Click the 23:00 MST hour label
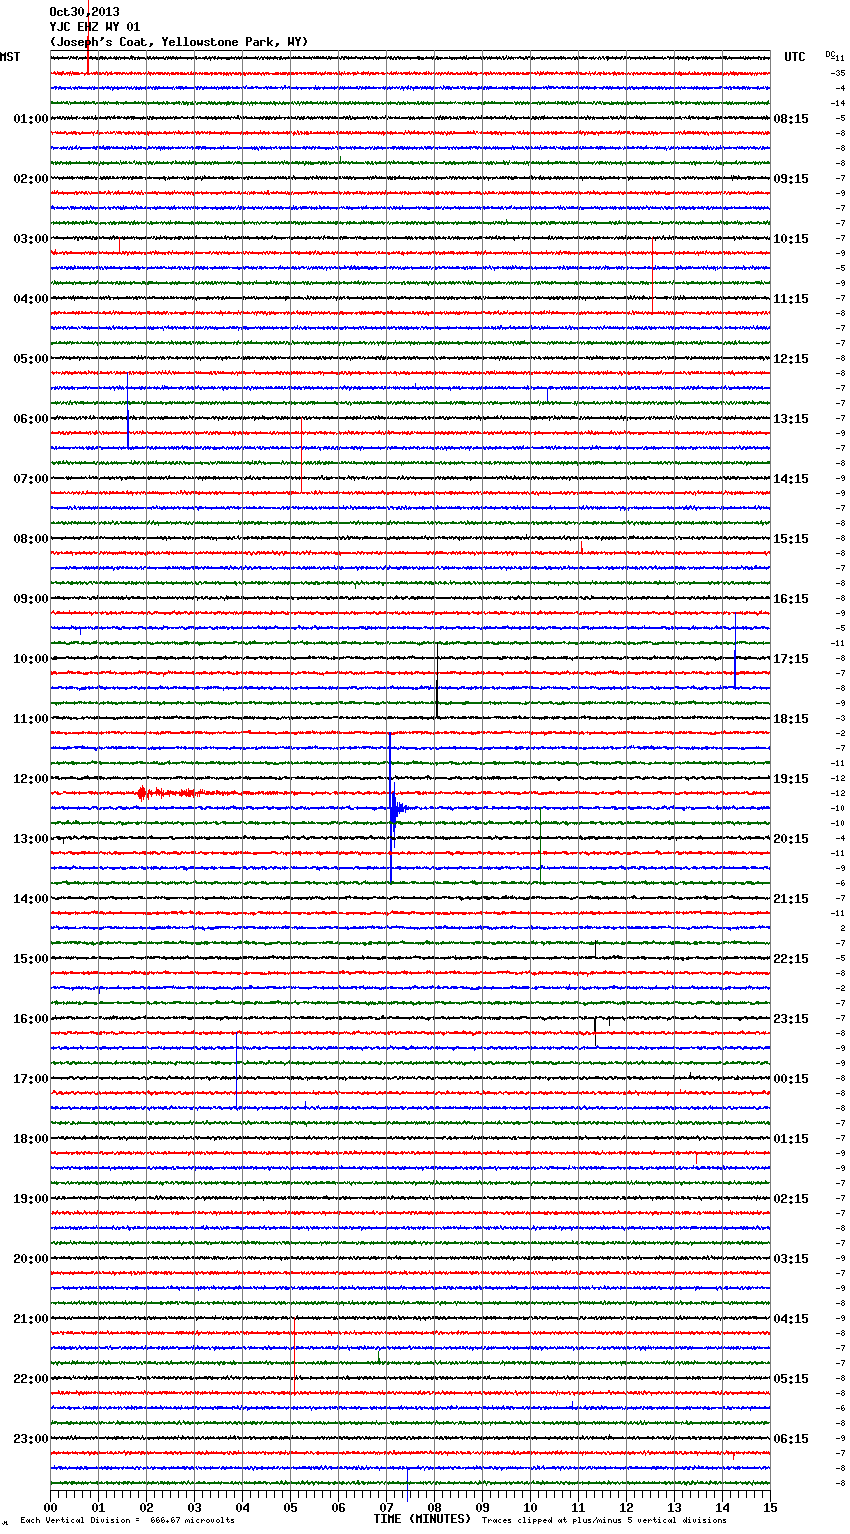 tap(31, 1439)
